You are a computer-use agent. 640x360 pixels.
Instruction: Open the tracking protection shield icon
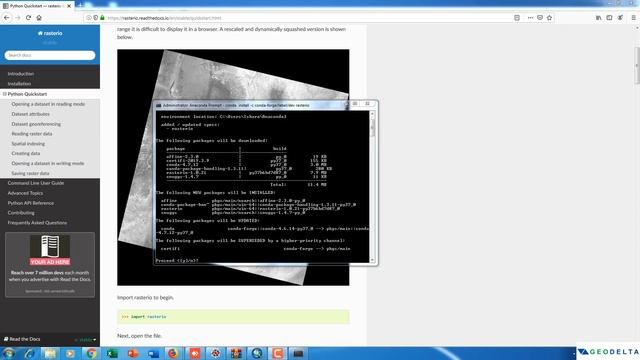96,18
